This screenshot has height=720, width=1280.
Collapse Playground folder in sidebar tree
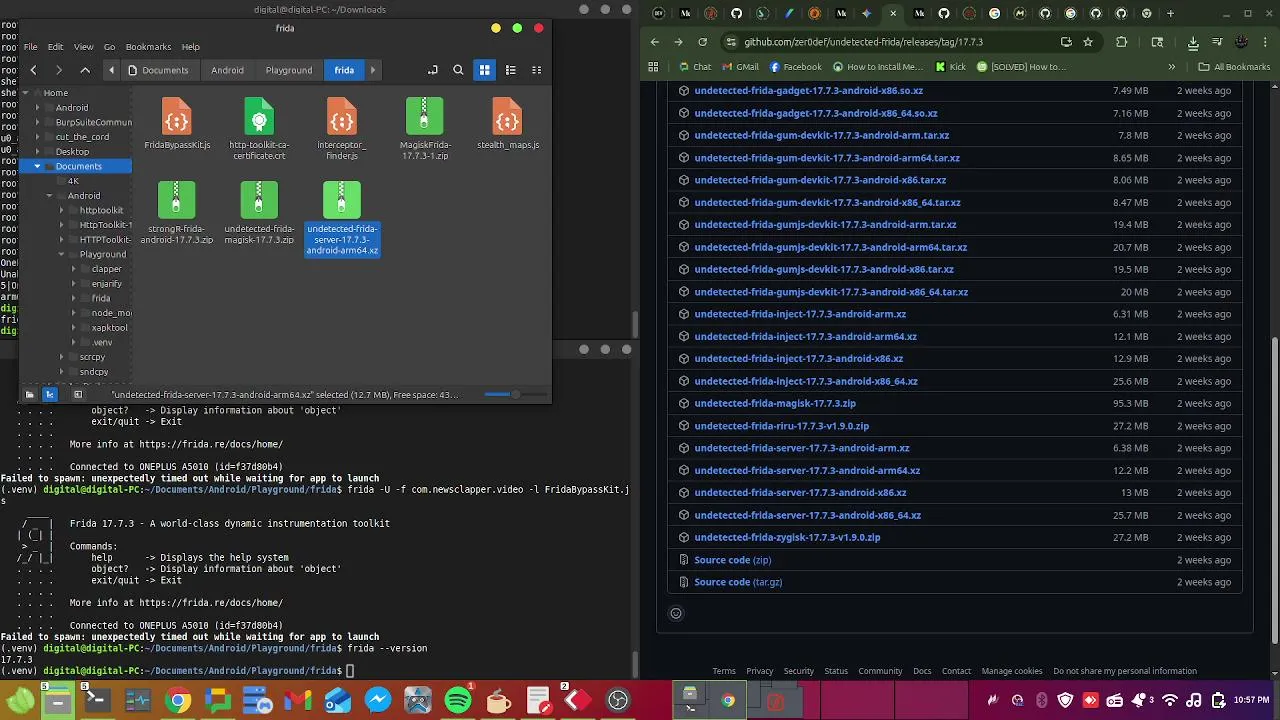coord(61,254)
